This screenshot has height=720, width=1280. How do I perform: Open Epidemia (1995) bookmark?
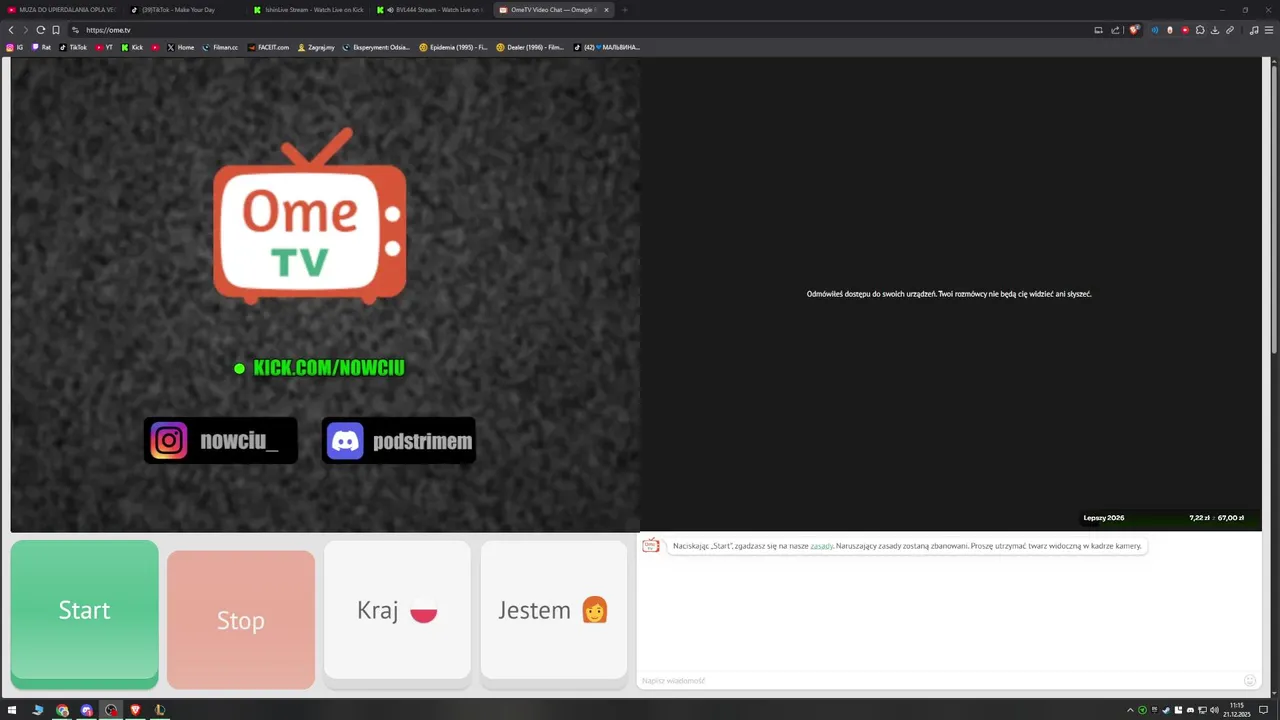click(453, 47)
